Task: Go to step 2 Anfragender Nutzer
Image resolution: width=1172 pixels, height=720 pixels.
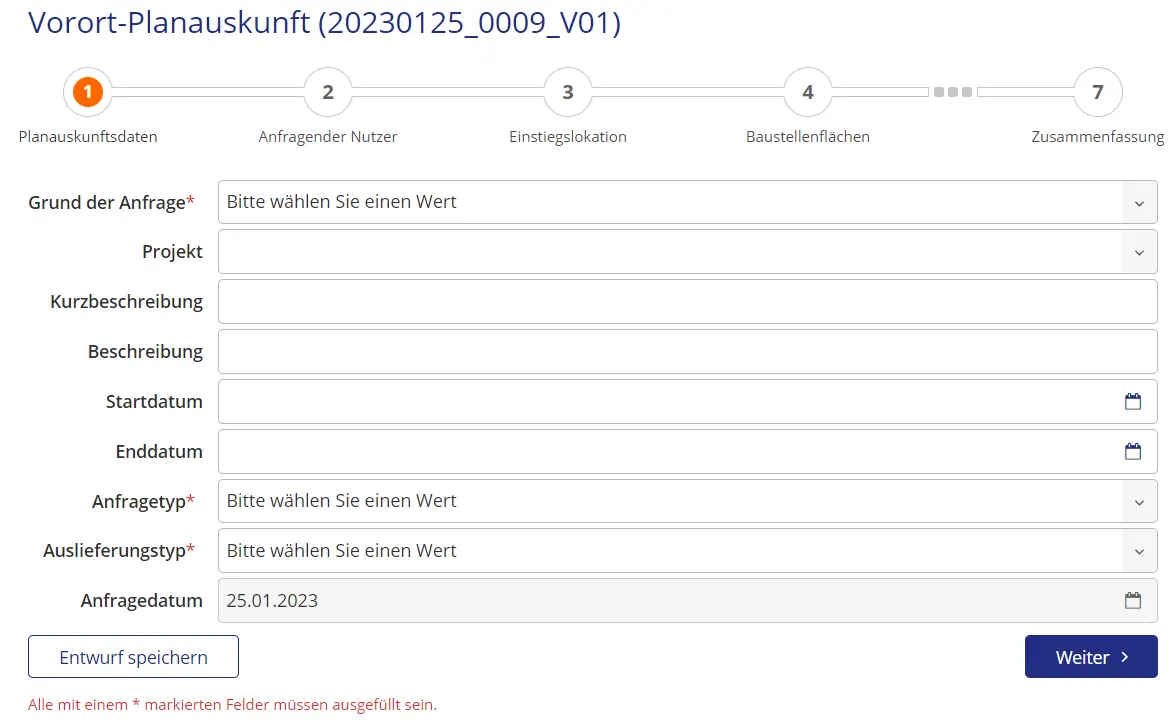Action: [x=327, y=91]
